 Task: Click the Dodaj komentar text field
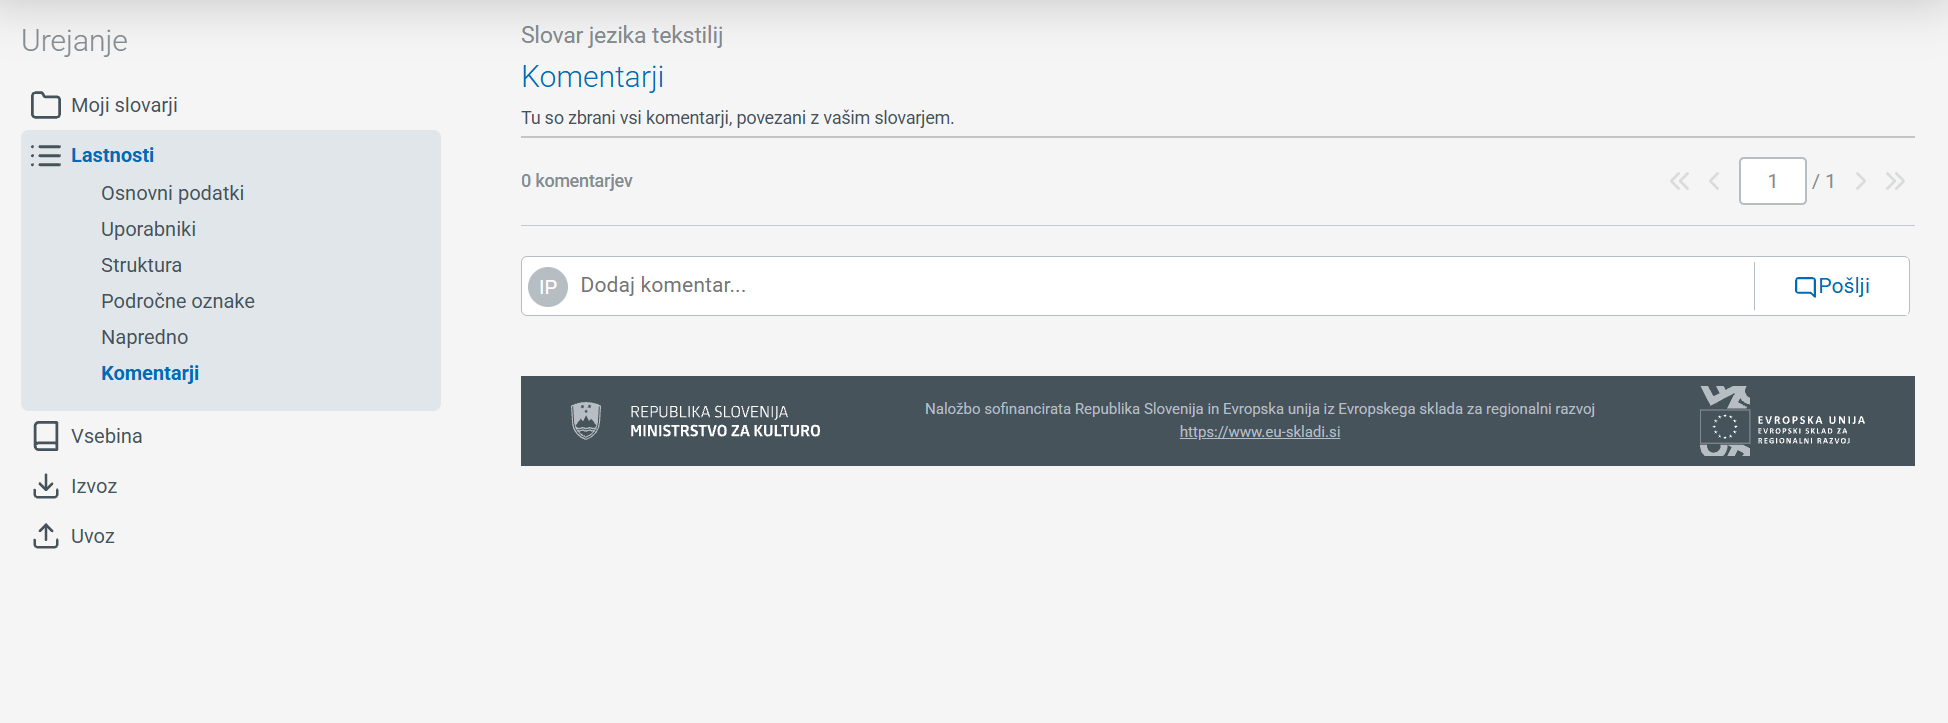pos(1160,286)
